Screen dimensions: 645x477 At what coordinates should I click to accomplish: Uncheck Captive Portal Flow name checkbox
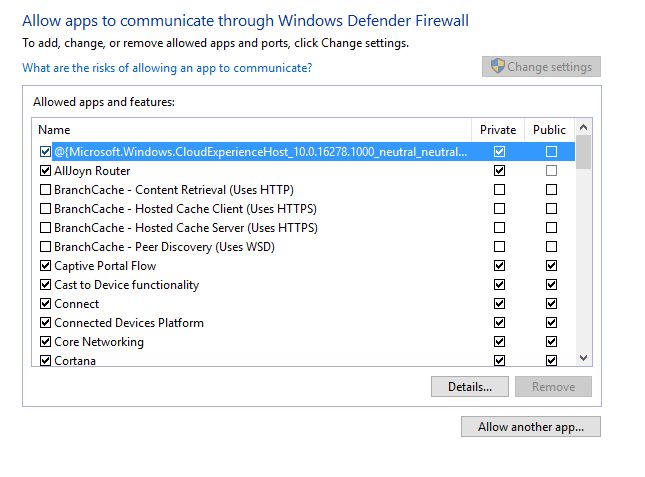pyautogui.click(x=45, y=266)
